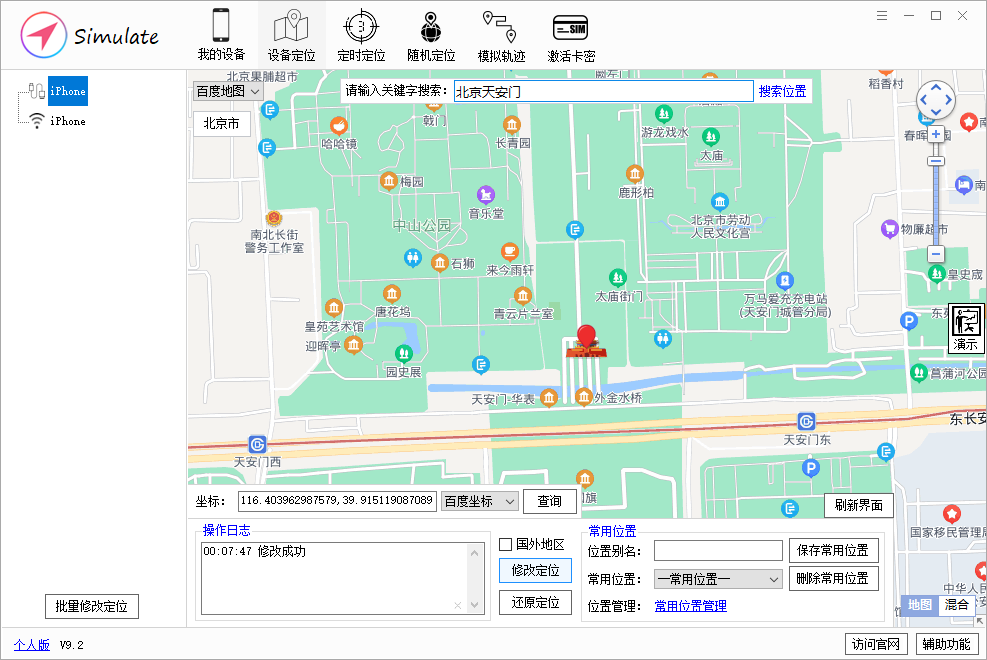Switch map view to 混合 mode
Viewport: 987px width, 660px height.
tap(956, 605)
